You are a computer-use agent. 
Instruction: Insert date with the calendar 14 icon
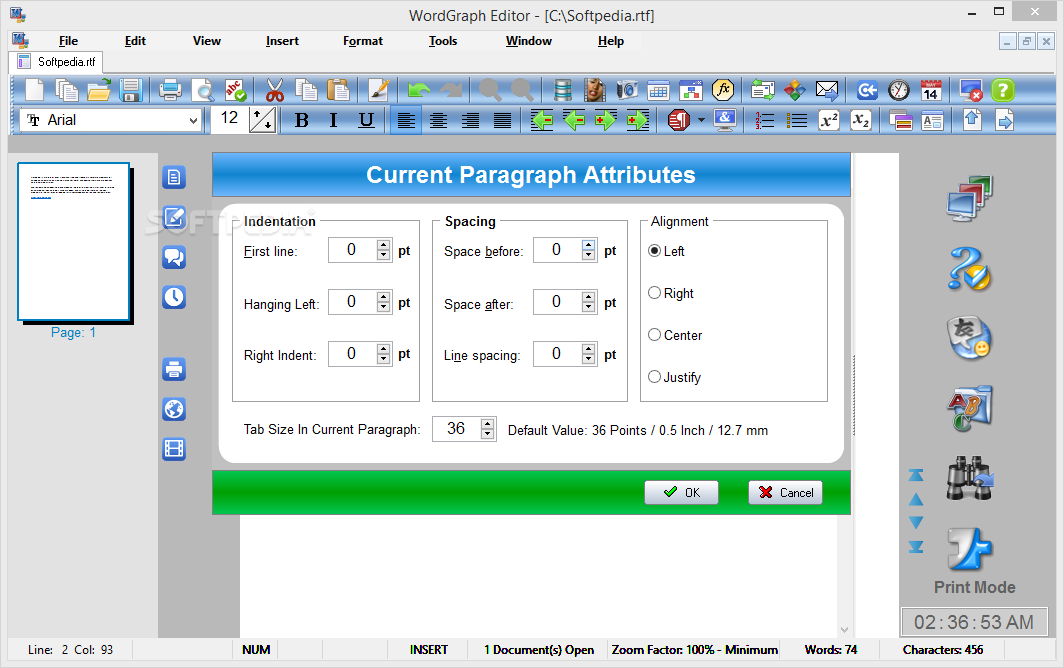tap(931, 90)
